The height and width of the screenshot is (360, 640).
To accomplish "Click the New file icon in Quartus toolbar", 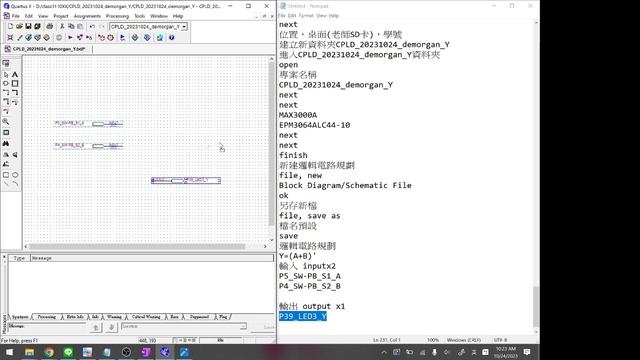I will click(x=10, y=26).
